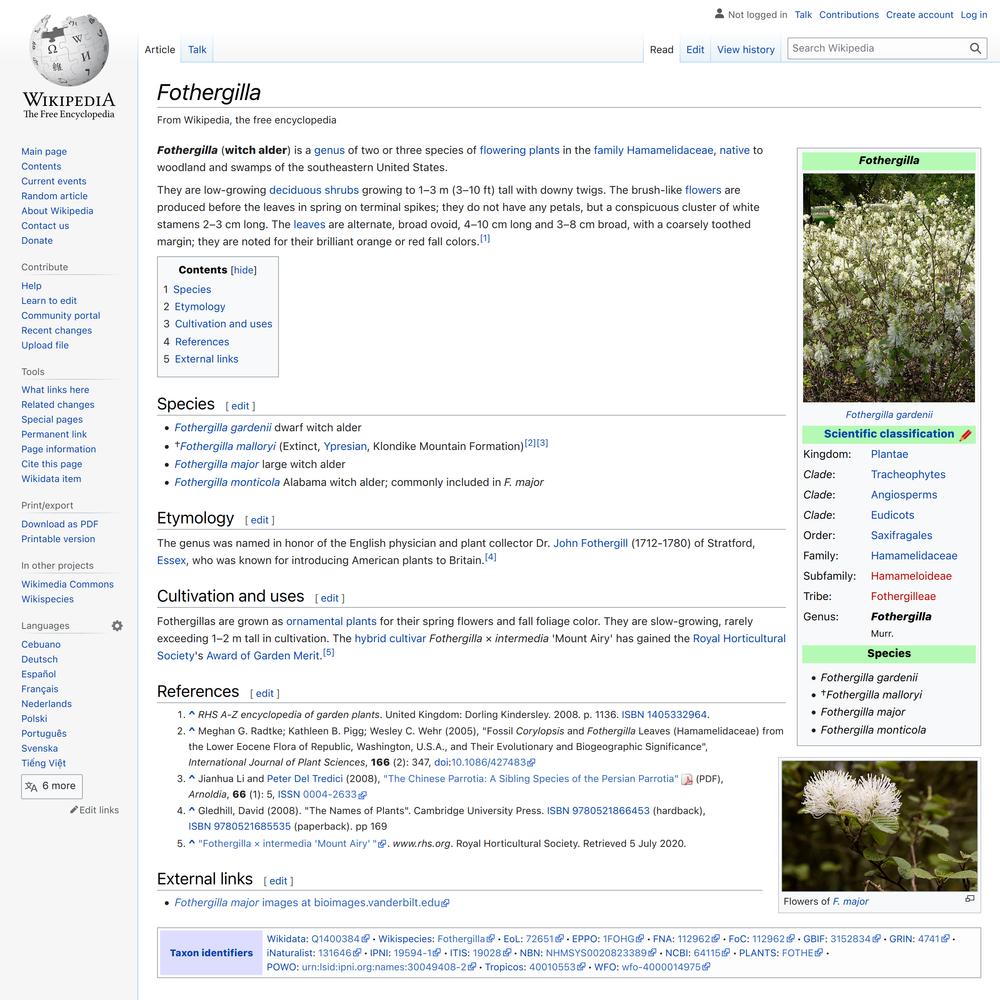This screenshot has width=1000, height=1000.
Task: Open Tiếng Việt language version
Action: click(x=43, y=763)
